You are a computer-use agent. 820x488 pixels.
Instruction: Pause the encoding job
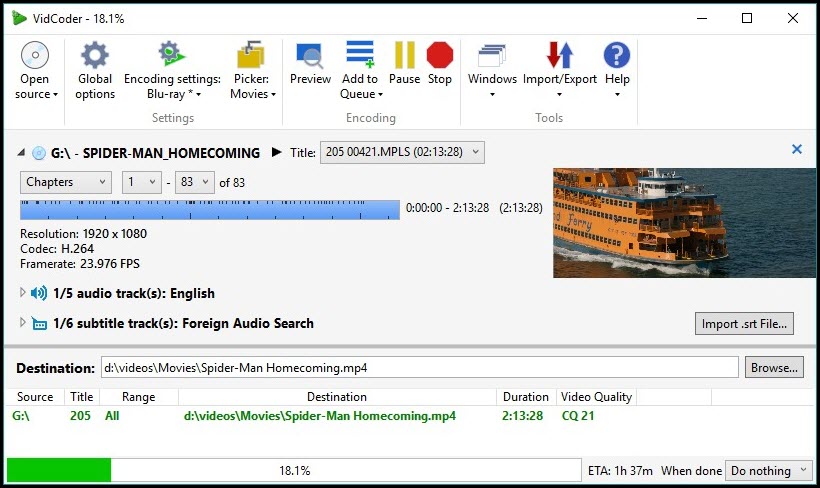(x=404, y=64)
